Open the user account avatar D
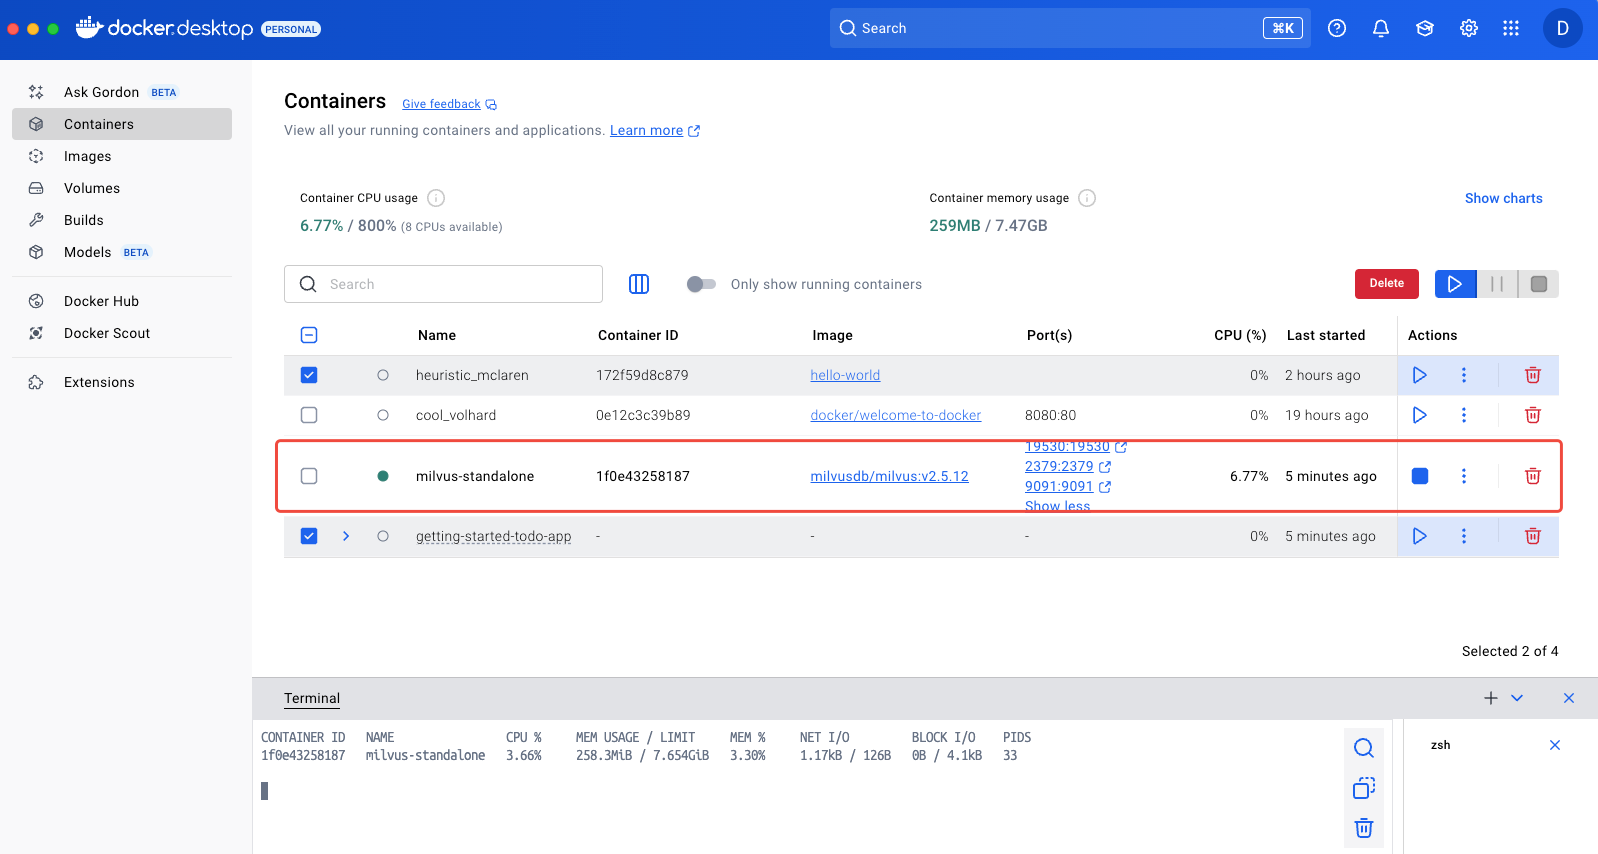 (x=1562, y=28)
